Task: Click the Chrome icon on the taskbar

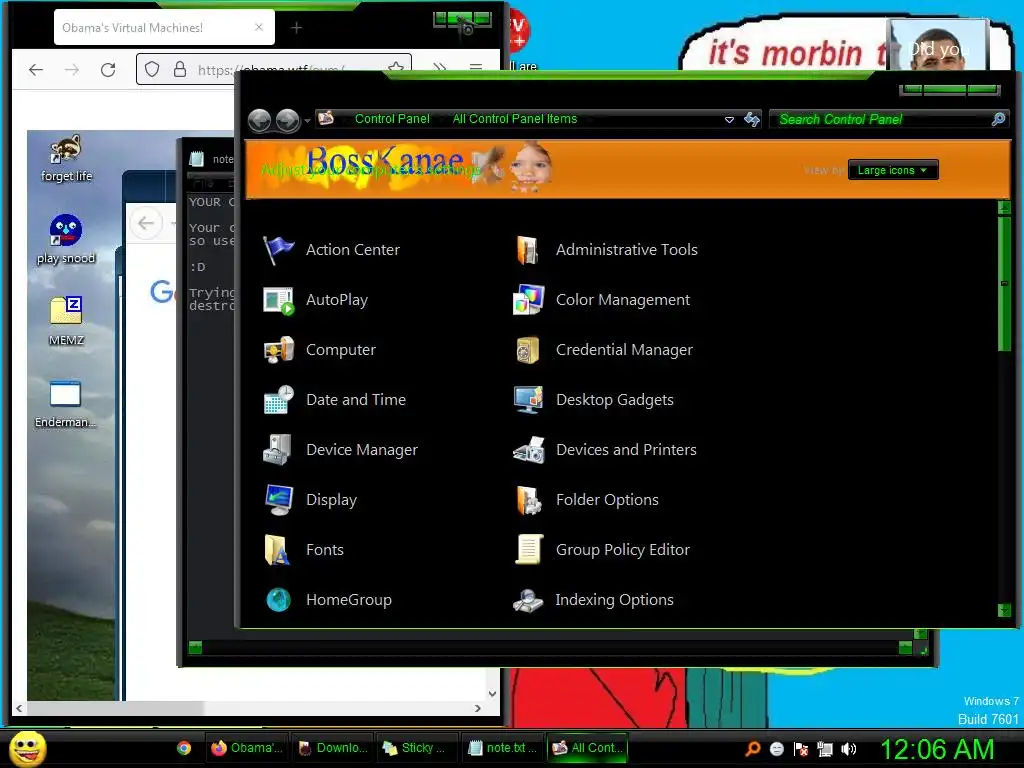Action: coord(184,748)
